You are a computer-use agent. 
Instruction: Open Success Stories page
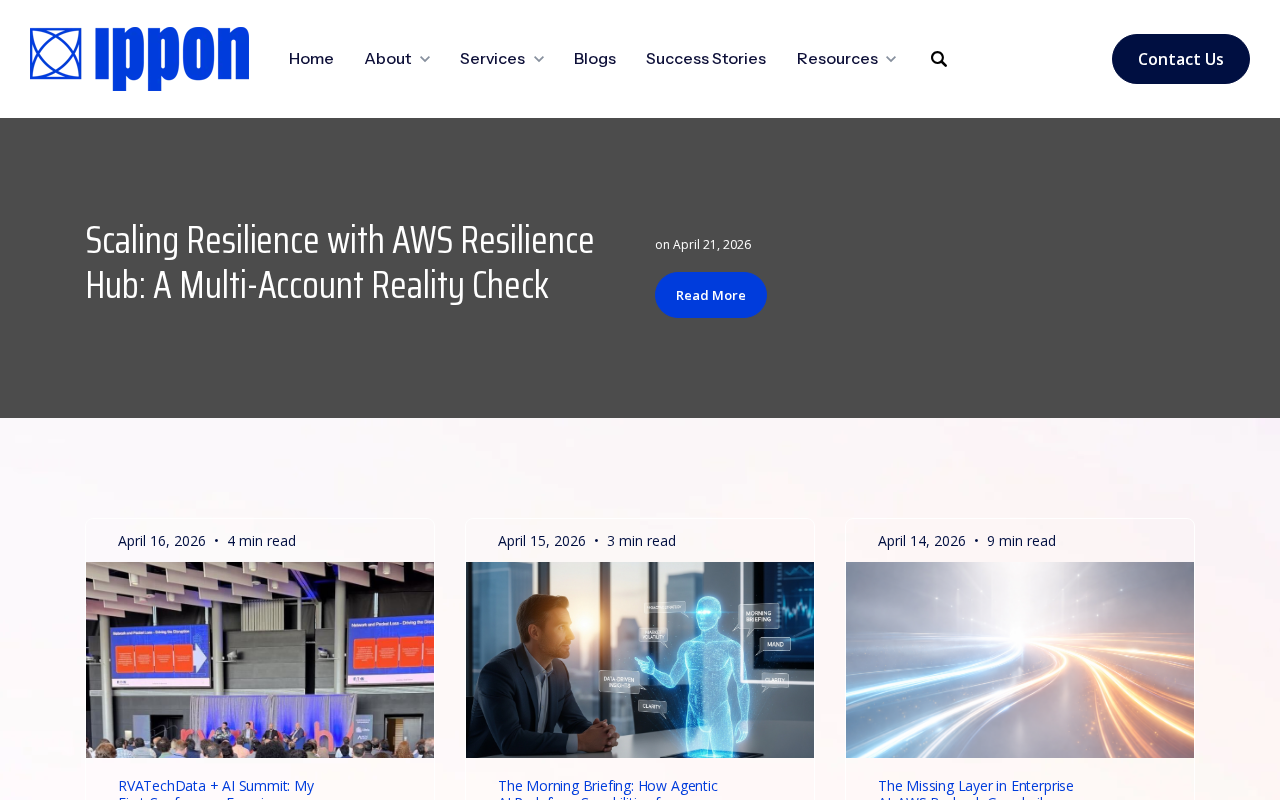706,59
